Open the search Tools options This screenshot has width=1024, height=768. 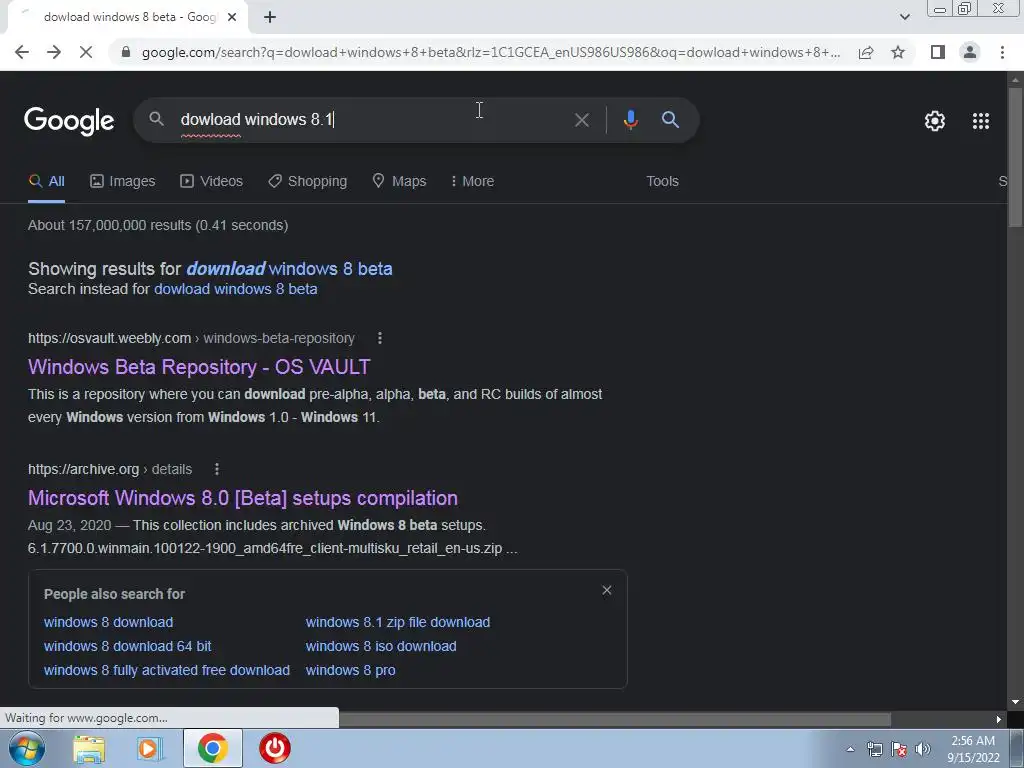click(x=662, y=182)
